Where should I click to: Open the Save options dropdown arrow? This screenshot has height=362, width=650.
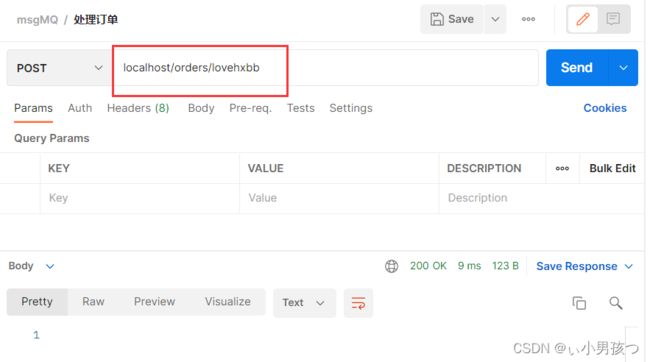495,19
